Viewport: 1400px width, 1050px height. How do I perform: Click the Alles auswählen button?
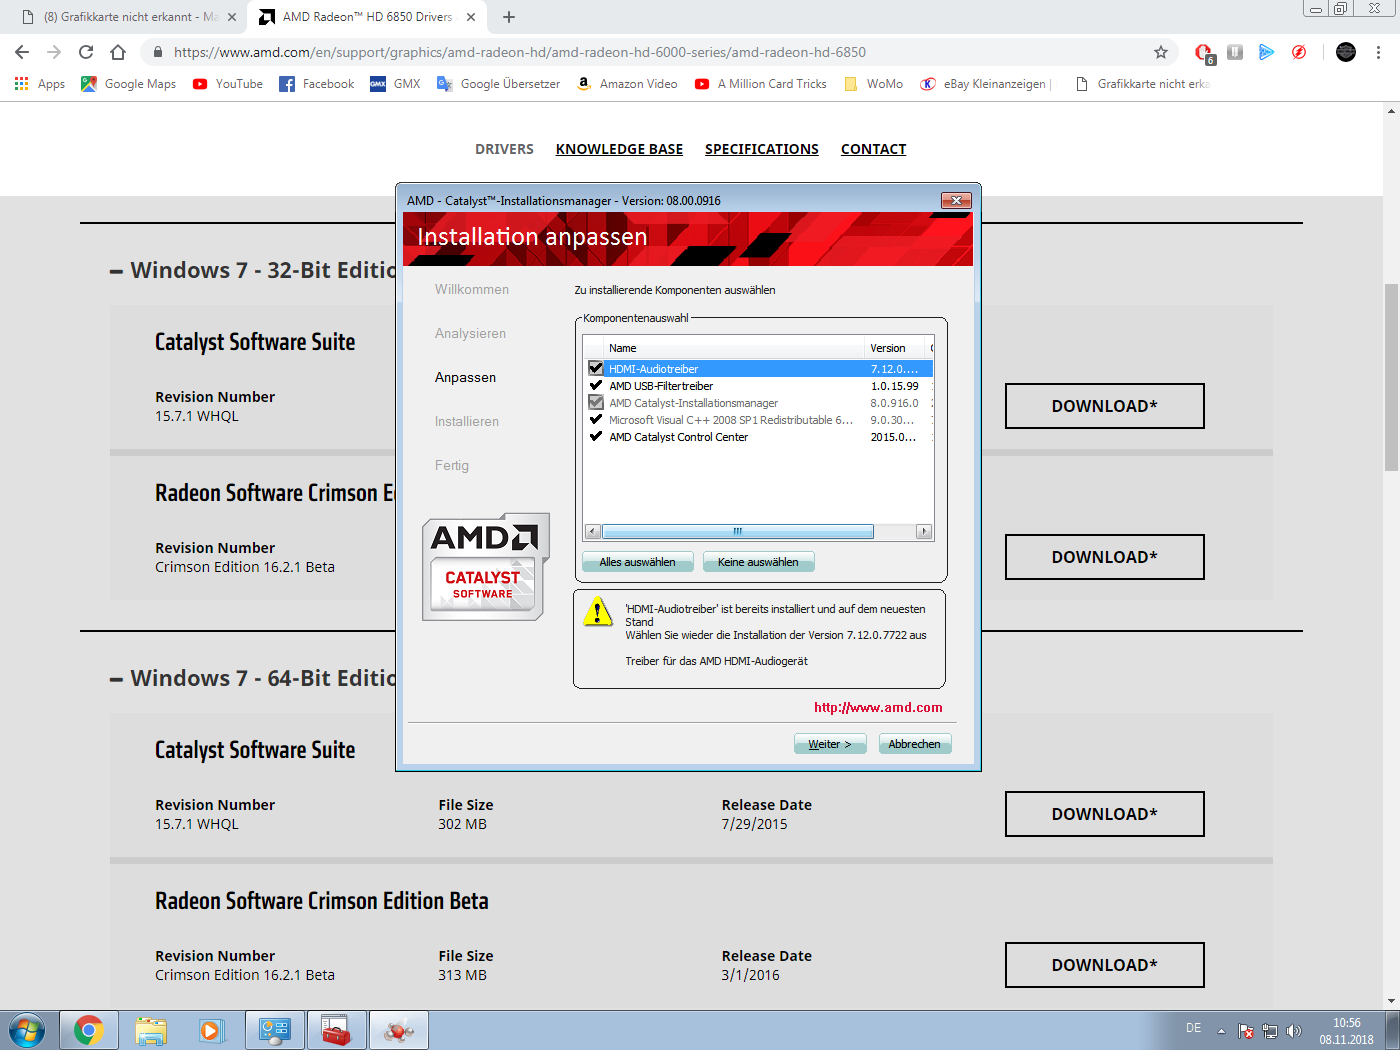click(x=637, y=562)
